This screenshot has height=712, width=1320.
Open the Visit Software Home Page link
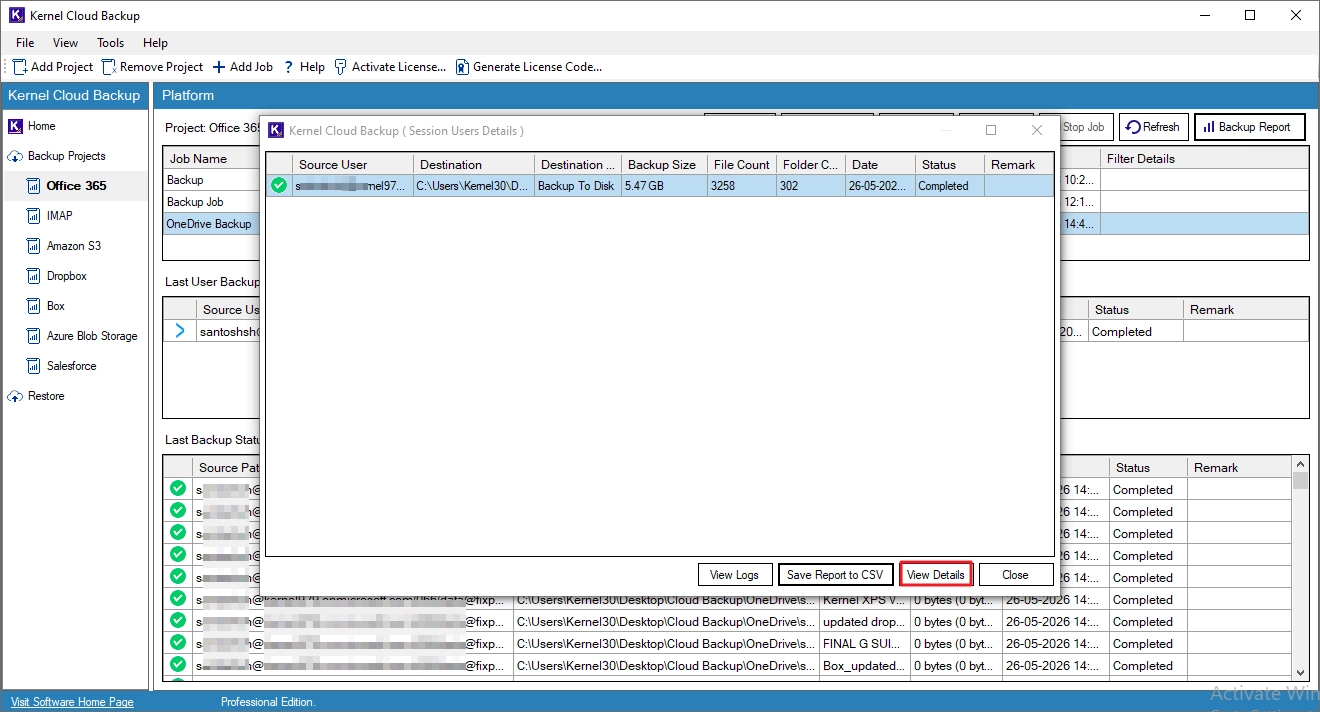point(72,702)
